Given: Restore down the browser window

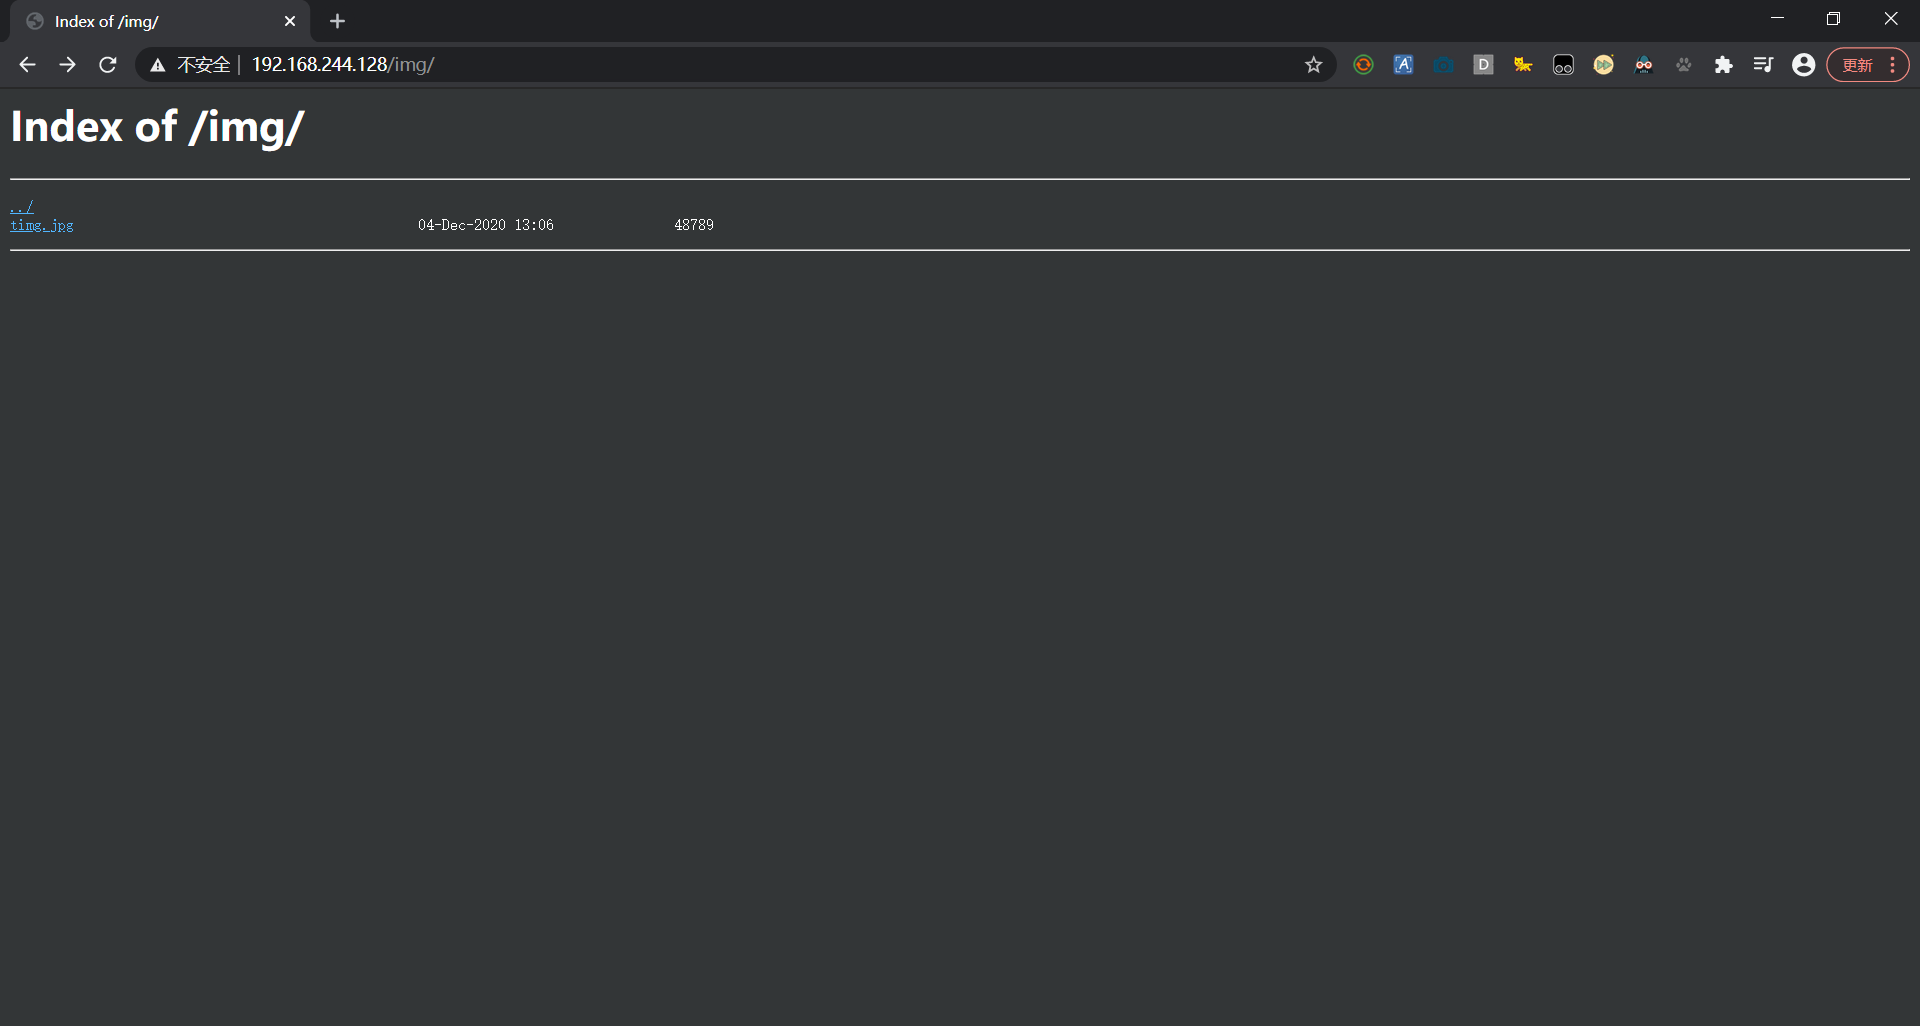Looking at the screenshot, I should click(1833, 19).
